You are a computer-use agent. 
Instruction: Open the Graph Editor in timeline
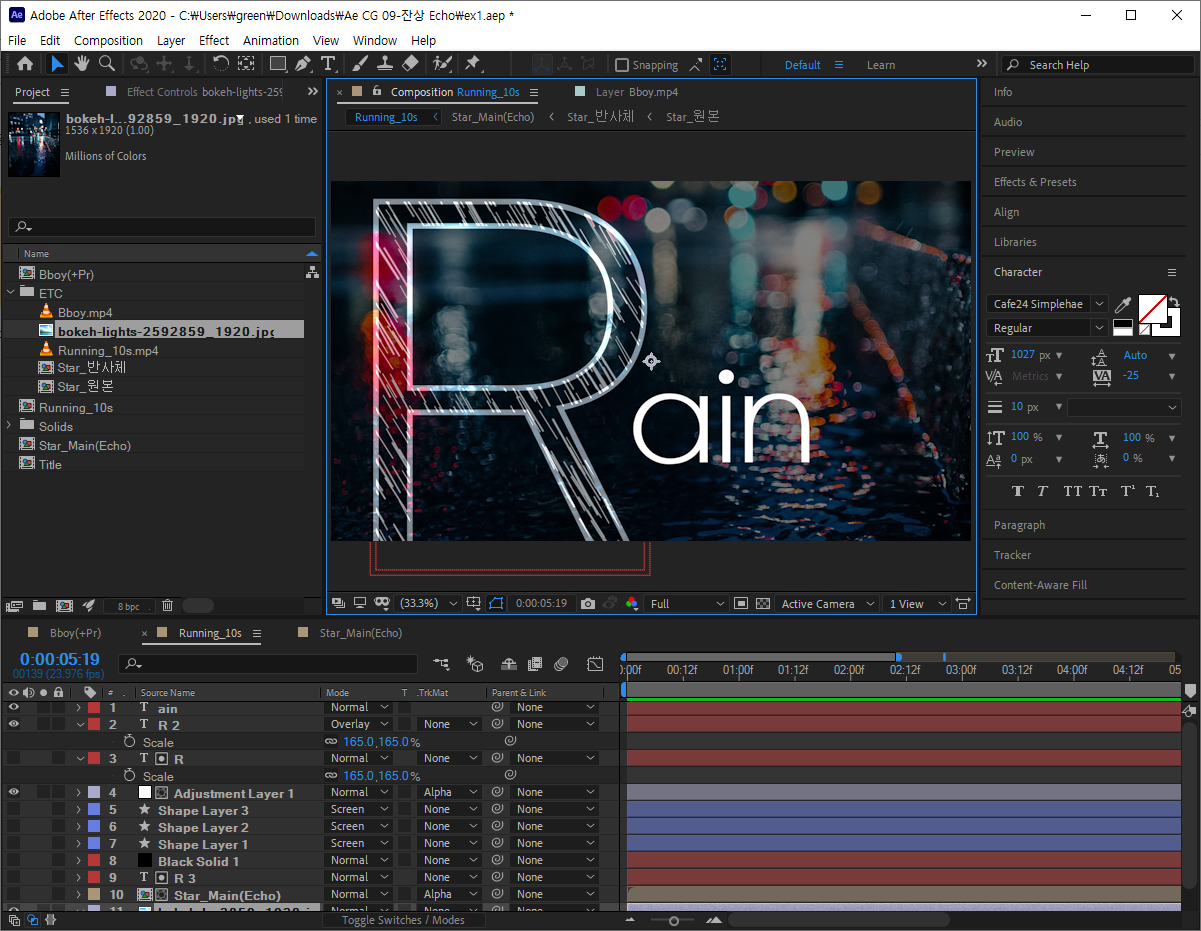click(595, 664)
